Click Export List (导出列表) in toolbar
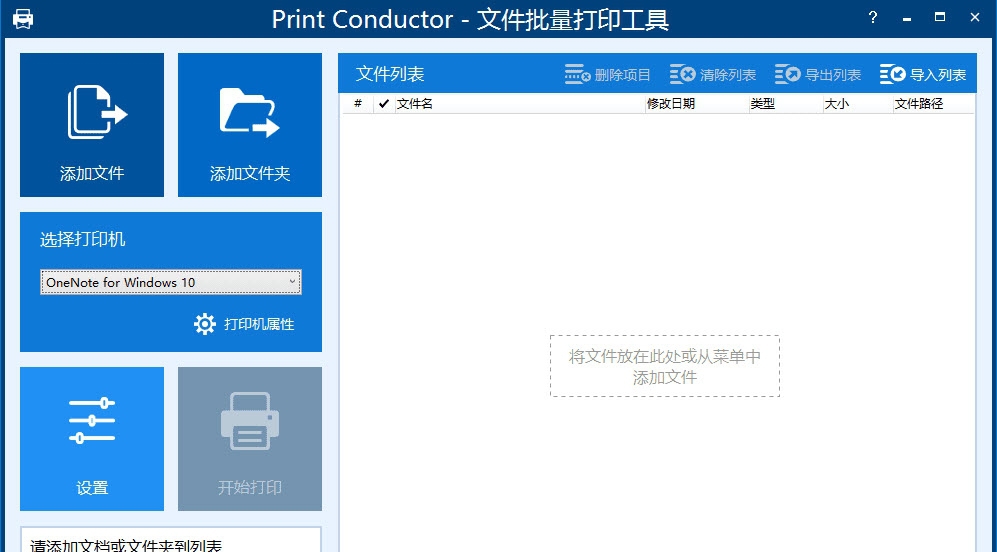 (x=818, y=74)
